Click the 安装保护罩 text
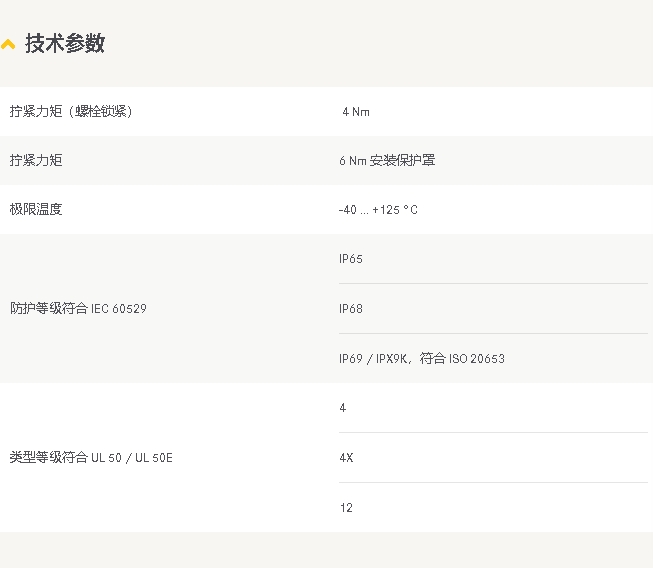Viewport: 653px width, 568px height. point(402,160)
